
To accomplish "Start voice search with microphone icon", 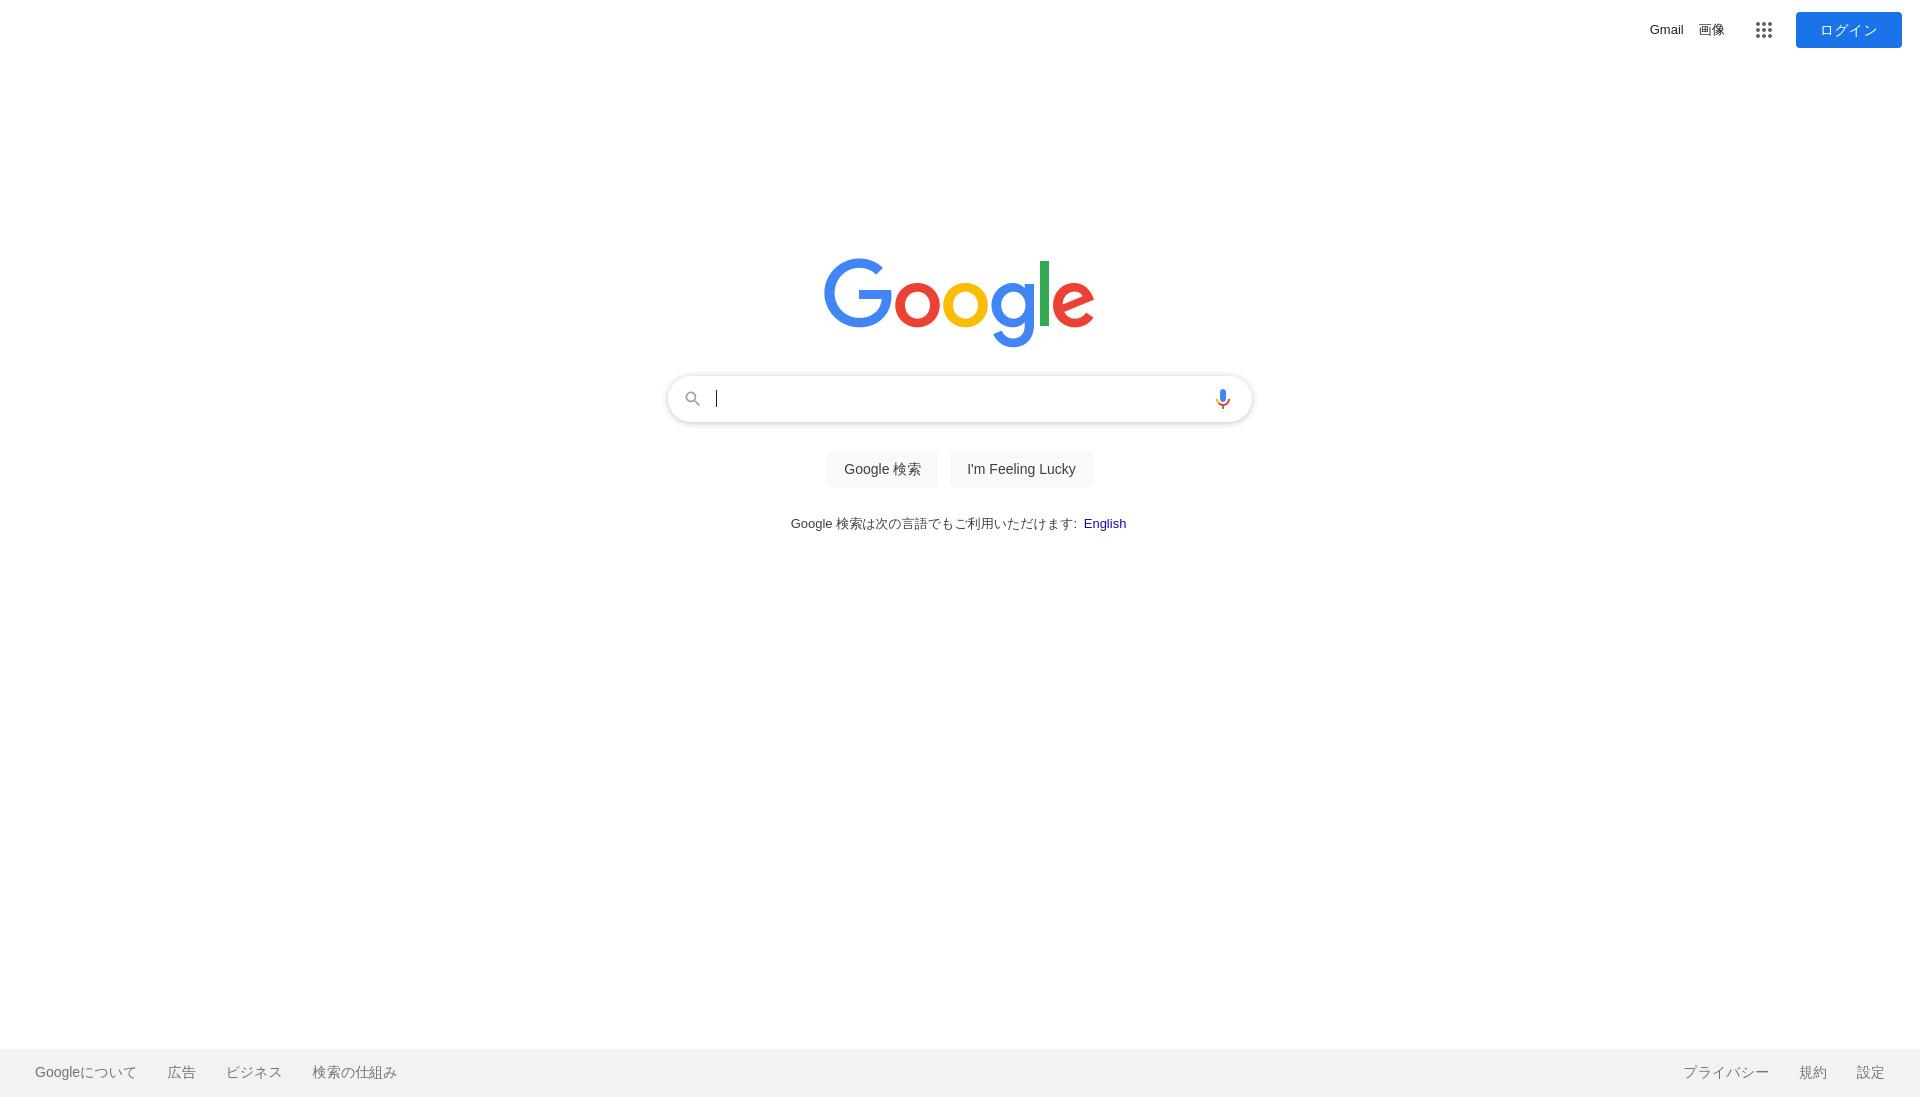I will point(1222,399).
